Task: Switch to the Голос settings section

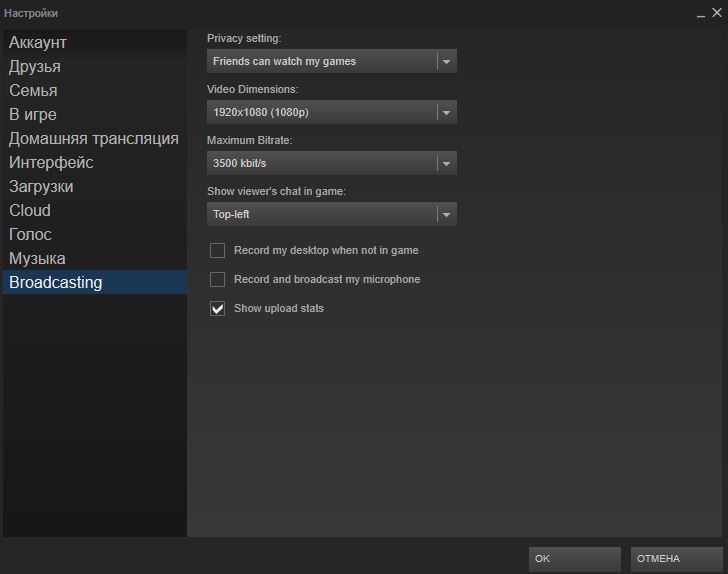Action: point(30,235)
